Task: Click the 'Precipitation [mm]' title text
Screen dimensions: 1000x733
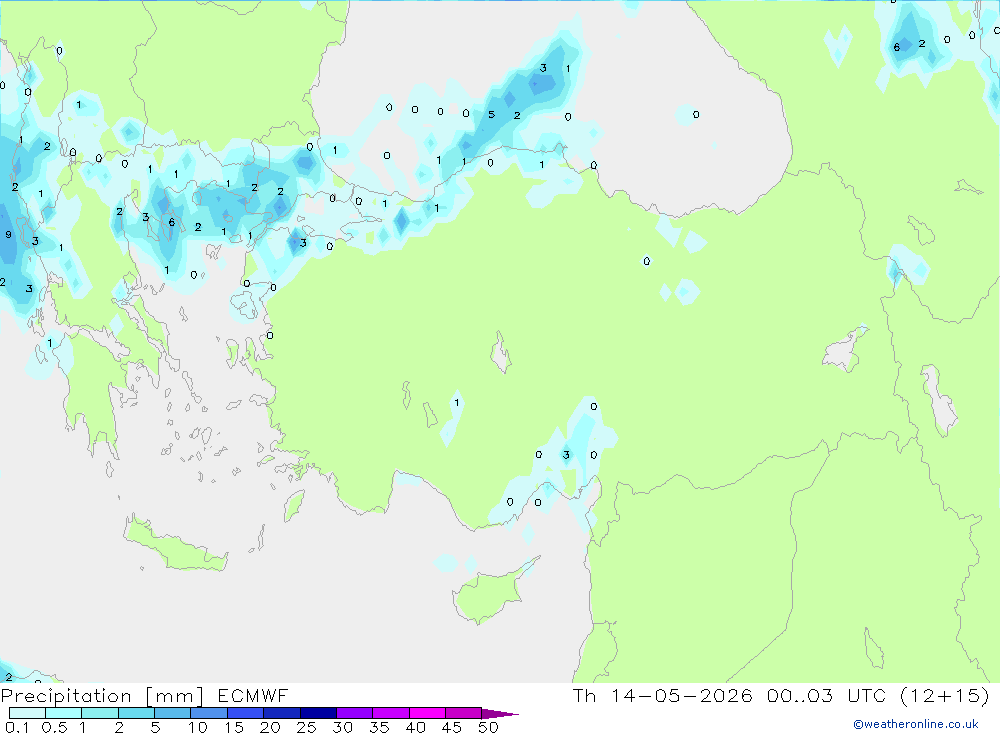Action: click(x=102, y=696)
